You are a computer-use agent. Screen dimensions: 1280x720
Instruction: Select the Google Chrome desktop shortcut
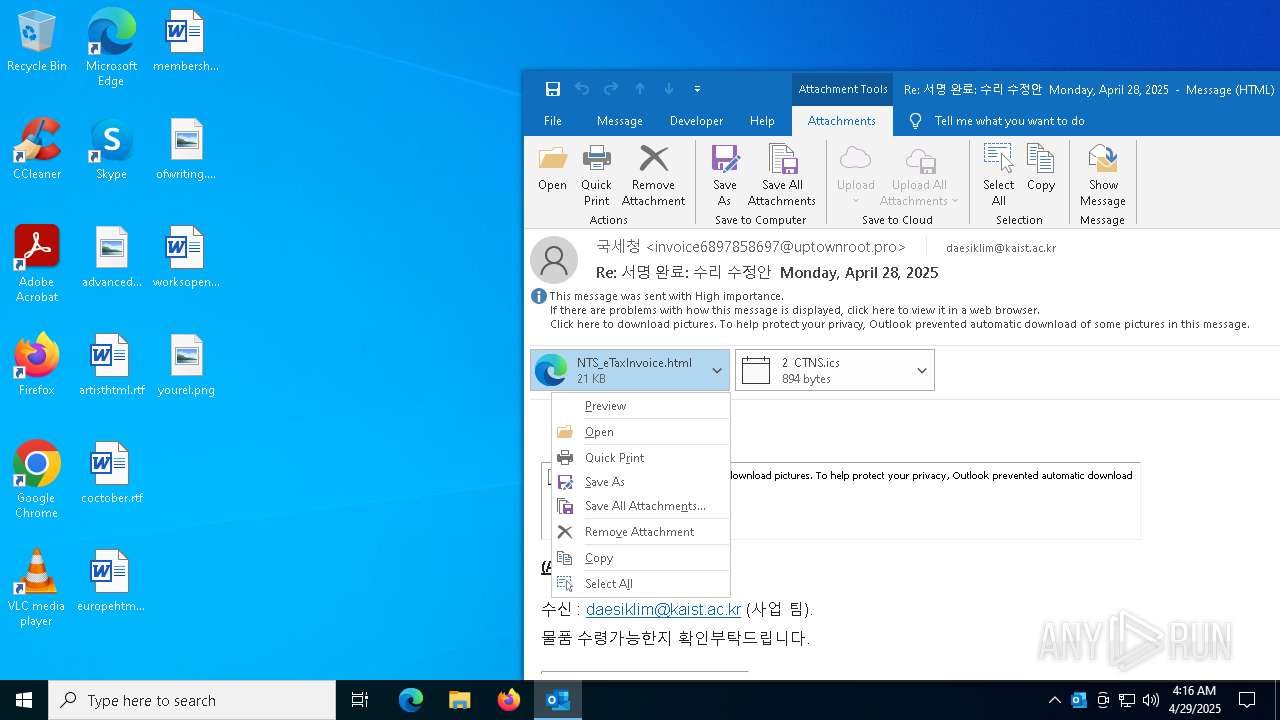pos(37,480)
